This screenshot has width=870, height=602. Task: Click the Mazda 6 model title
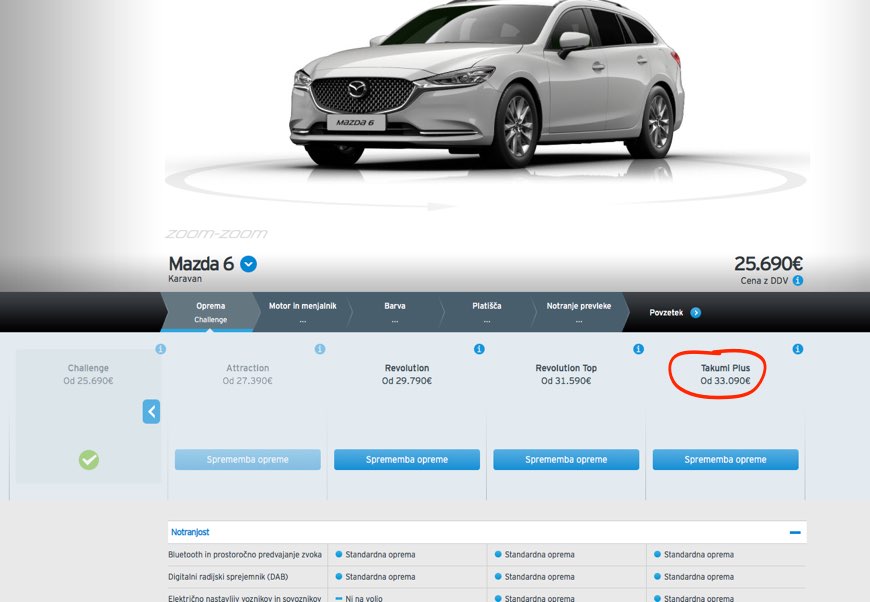tap(201, 264)
